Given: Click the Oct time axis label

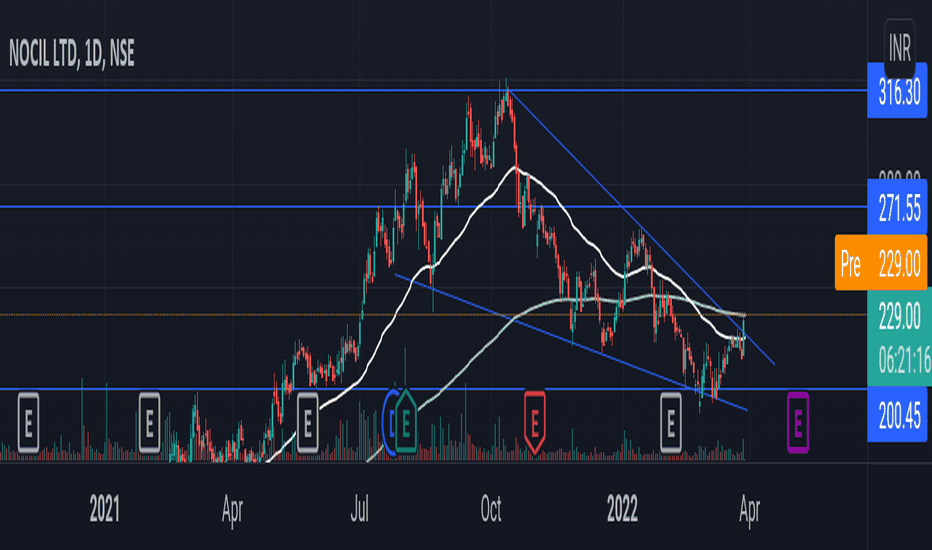Looking at the screenshot, I should point(490,510).
